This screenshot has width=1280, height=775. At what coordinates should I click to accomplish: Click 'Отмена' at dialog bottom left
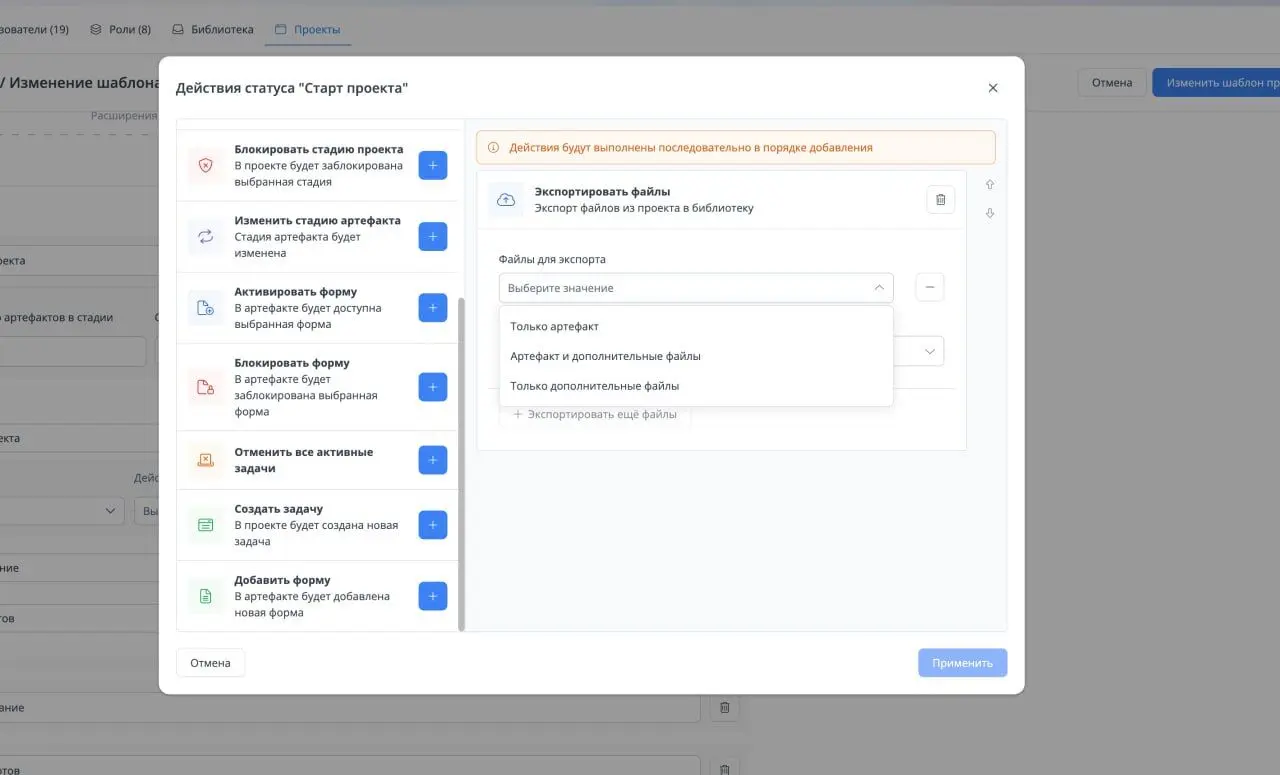tap(210, 663)
